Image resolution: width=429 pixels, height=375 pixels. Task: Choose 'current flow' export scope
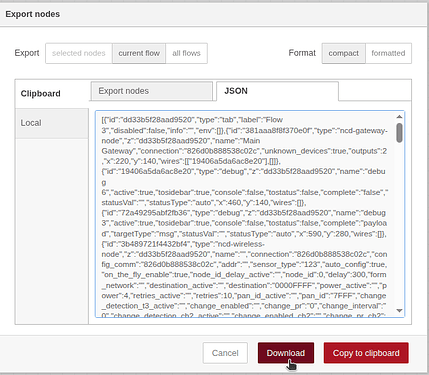(139, 53)
